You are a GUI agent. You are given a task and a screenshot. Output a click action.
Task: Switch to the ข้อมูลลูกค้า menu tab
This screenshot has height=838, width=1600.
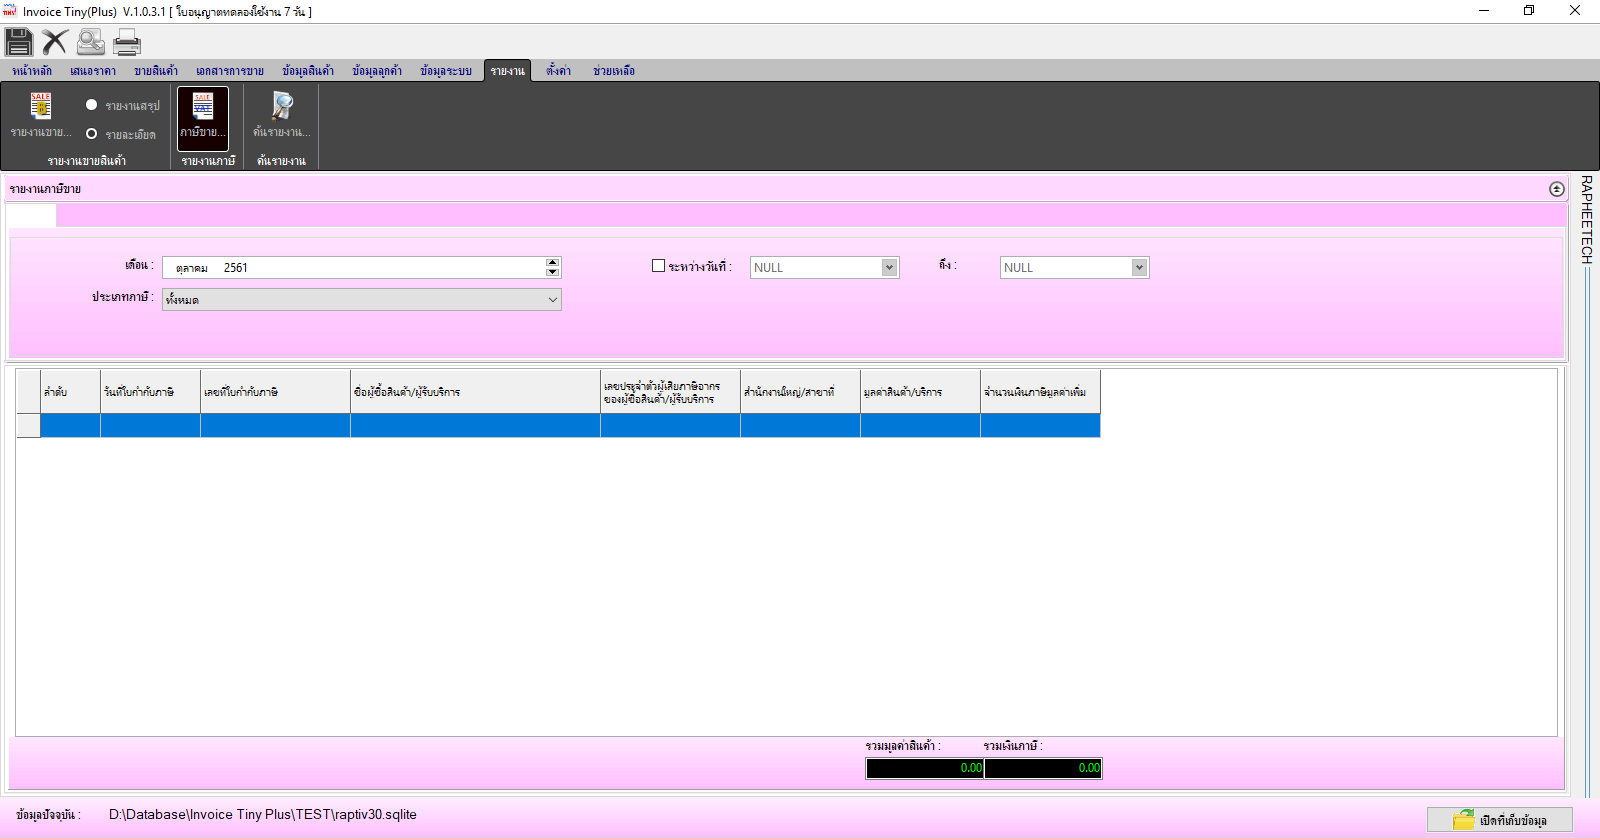click(x=377, y=71)
